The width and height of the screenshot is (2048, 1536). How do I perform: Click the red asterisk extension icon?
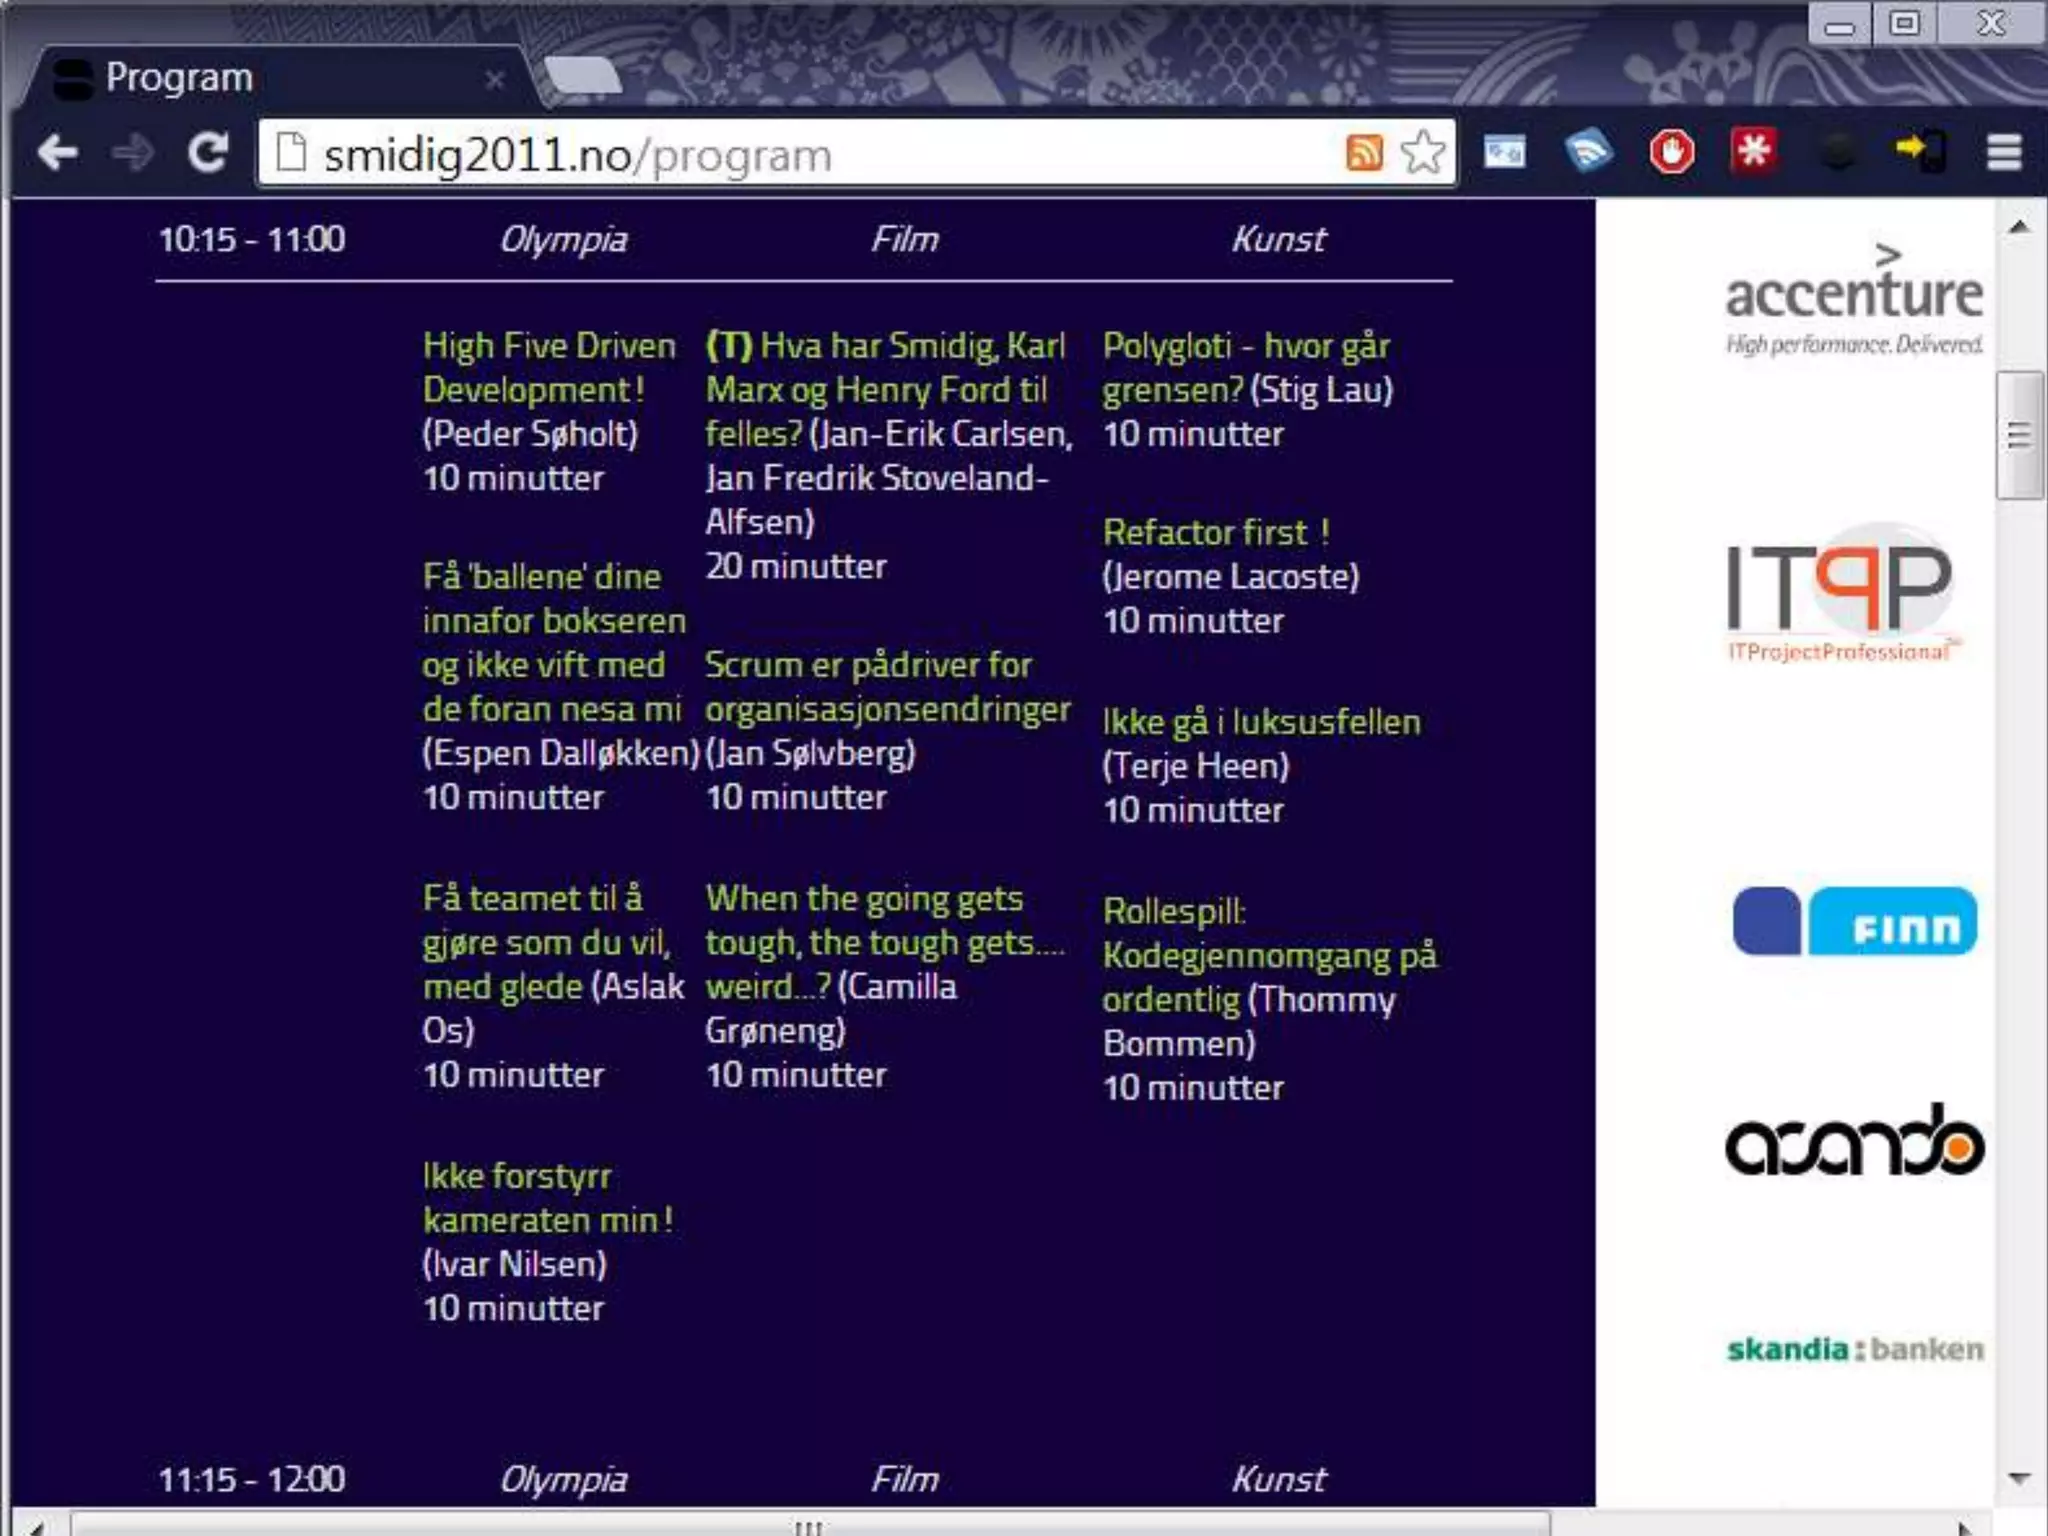coord(1753,151)
